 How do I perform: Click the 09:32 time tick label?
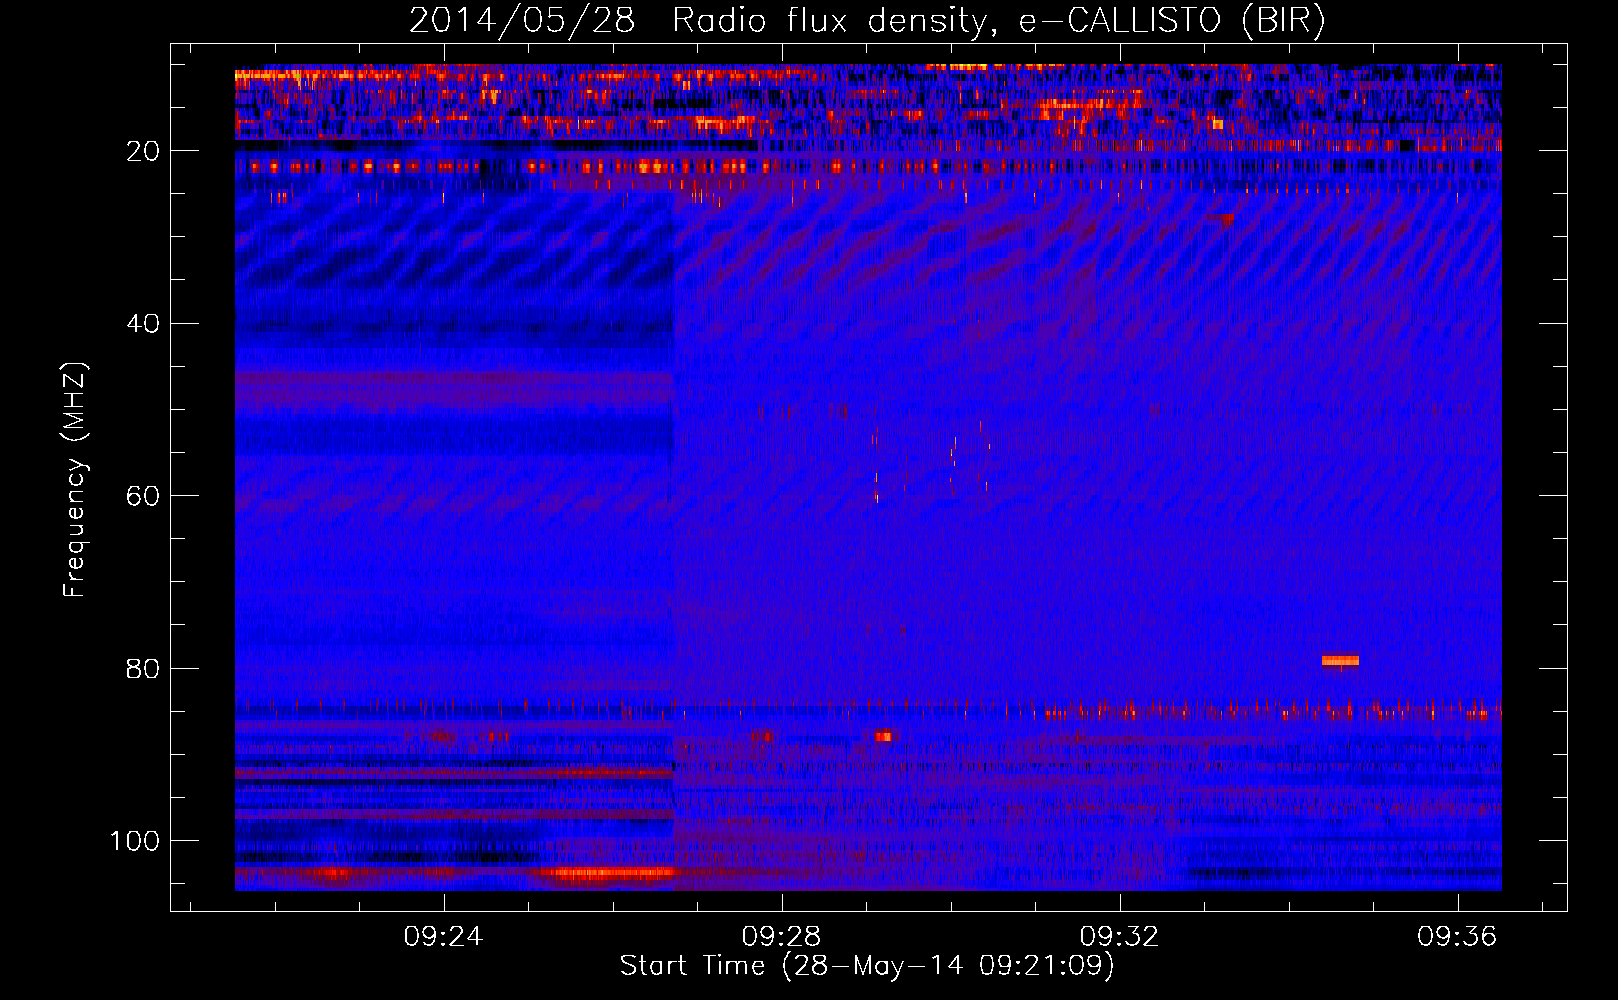[x=1119, y=937]
